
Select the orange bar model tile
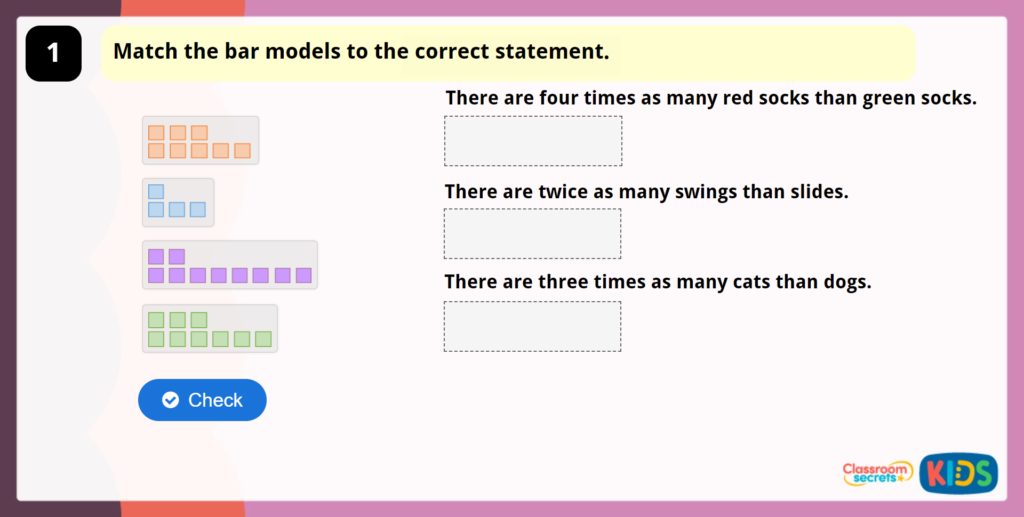click(200, 141)
